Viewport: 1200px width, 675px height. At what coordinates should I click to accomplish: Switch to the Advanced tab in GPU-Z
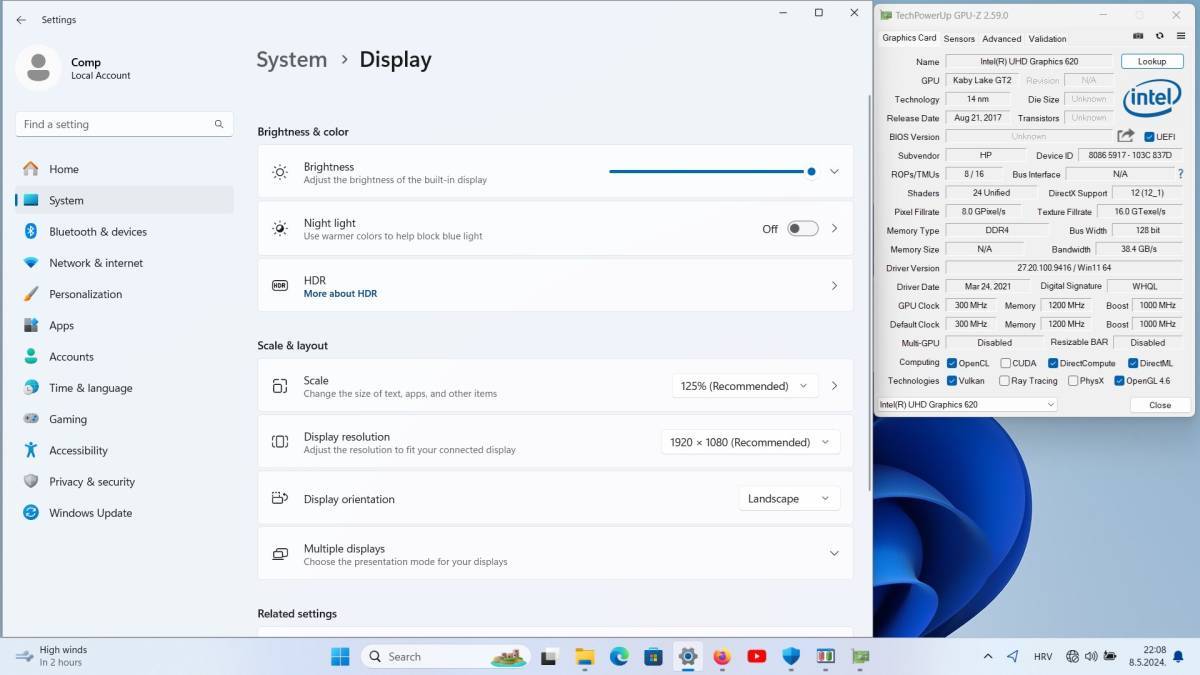(x=1001, y=39)
